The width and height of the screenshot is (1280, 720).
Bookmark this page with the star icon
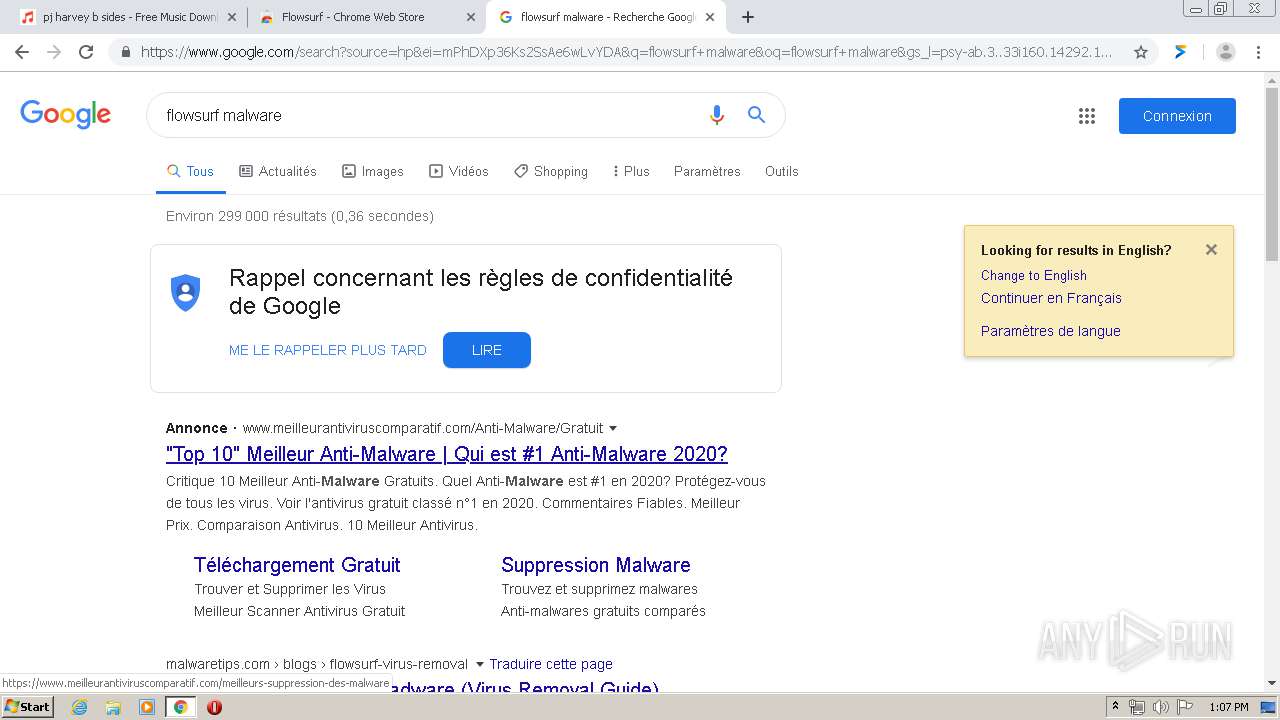tap(1140, 52)
